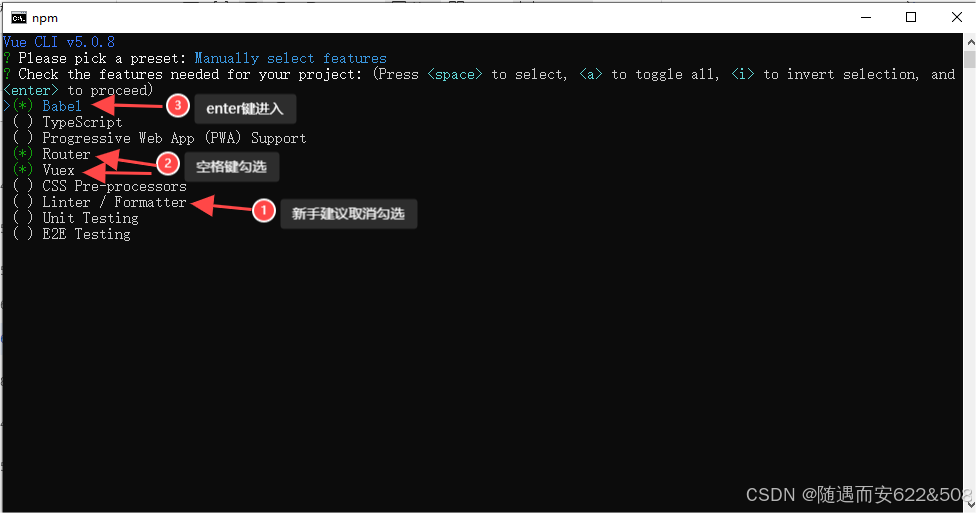Click the Unit Testing label
This screenshot has width=976, height=513.
pyautogui.click(x=90, y=218)
